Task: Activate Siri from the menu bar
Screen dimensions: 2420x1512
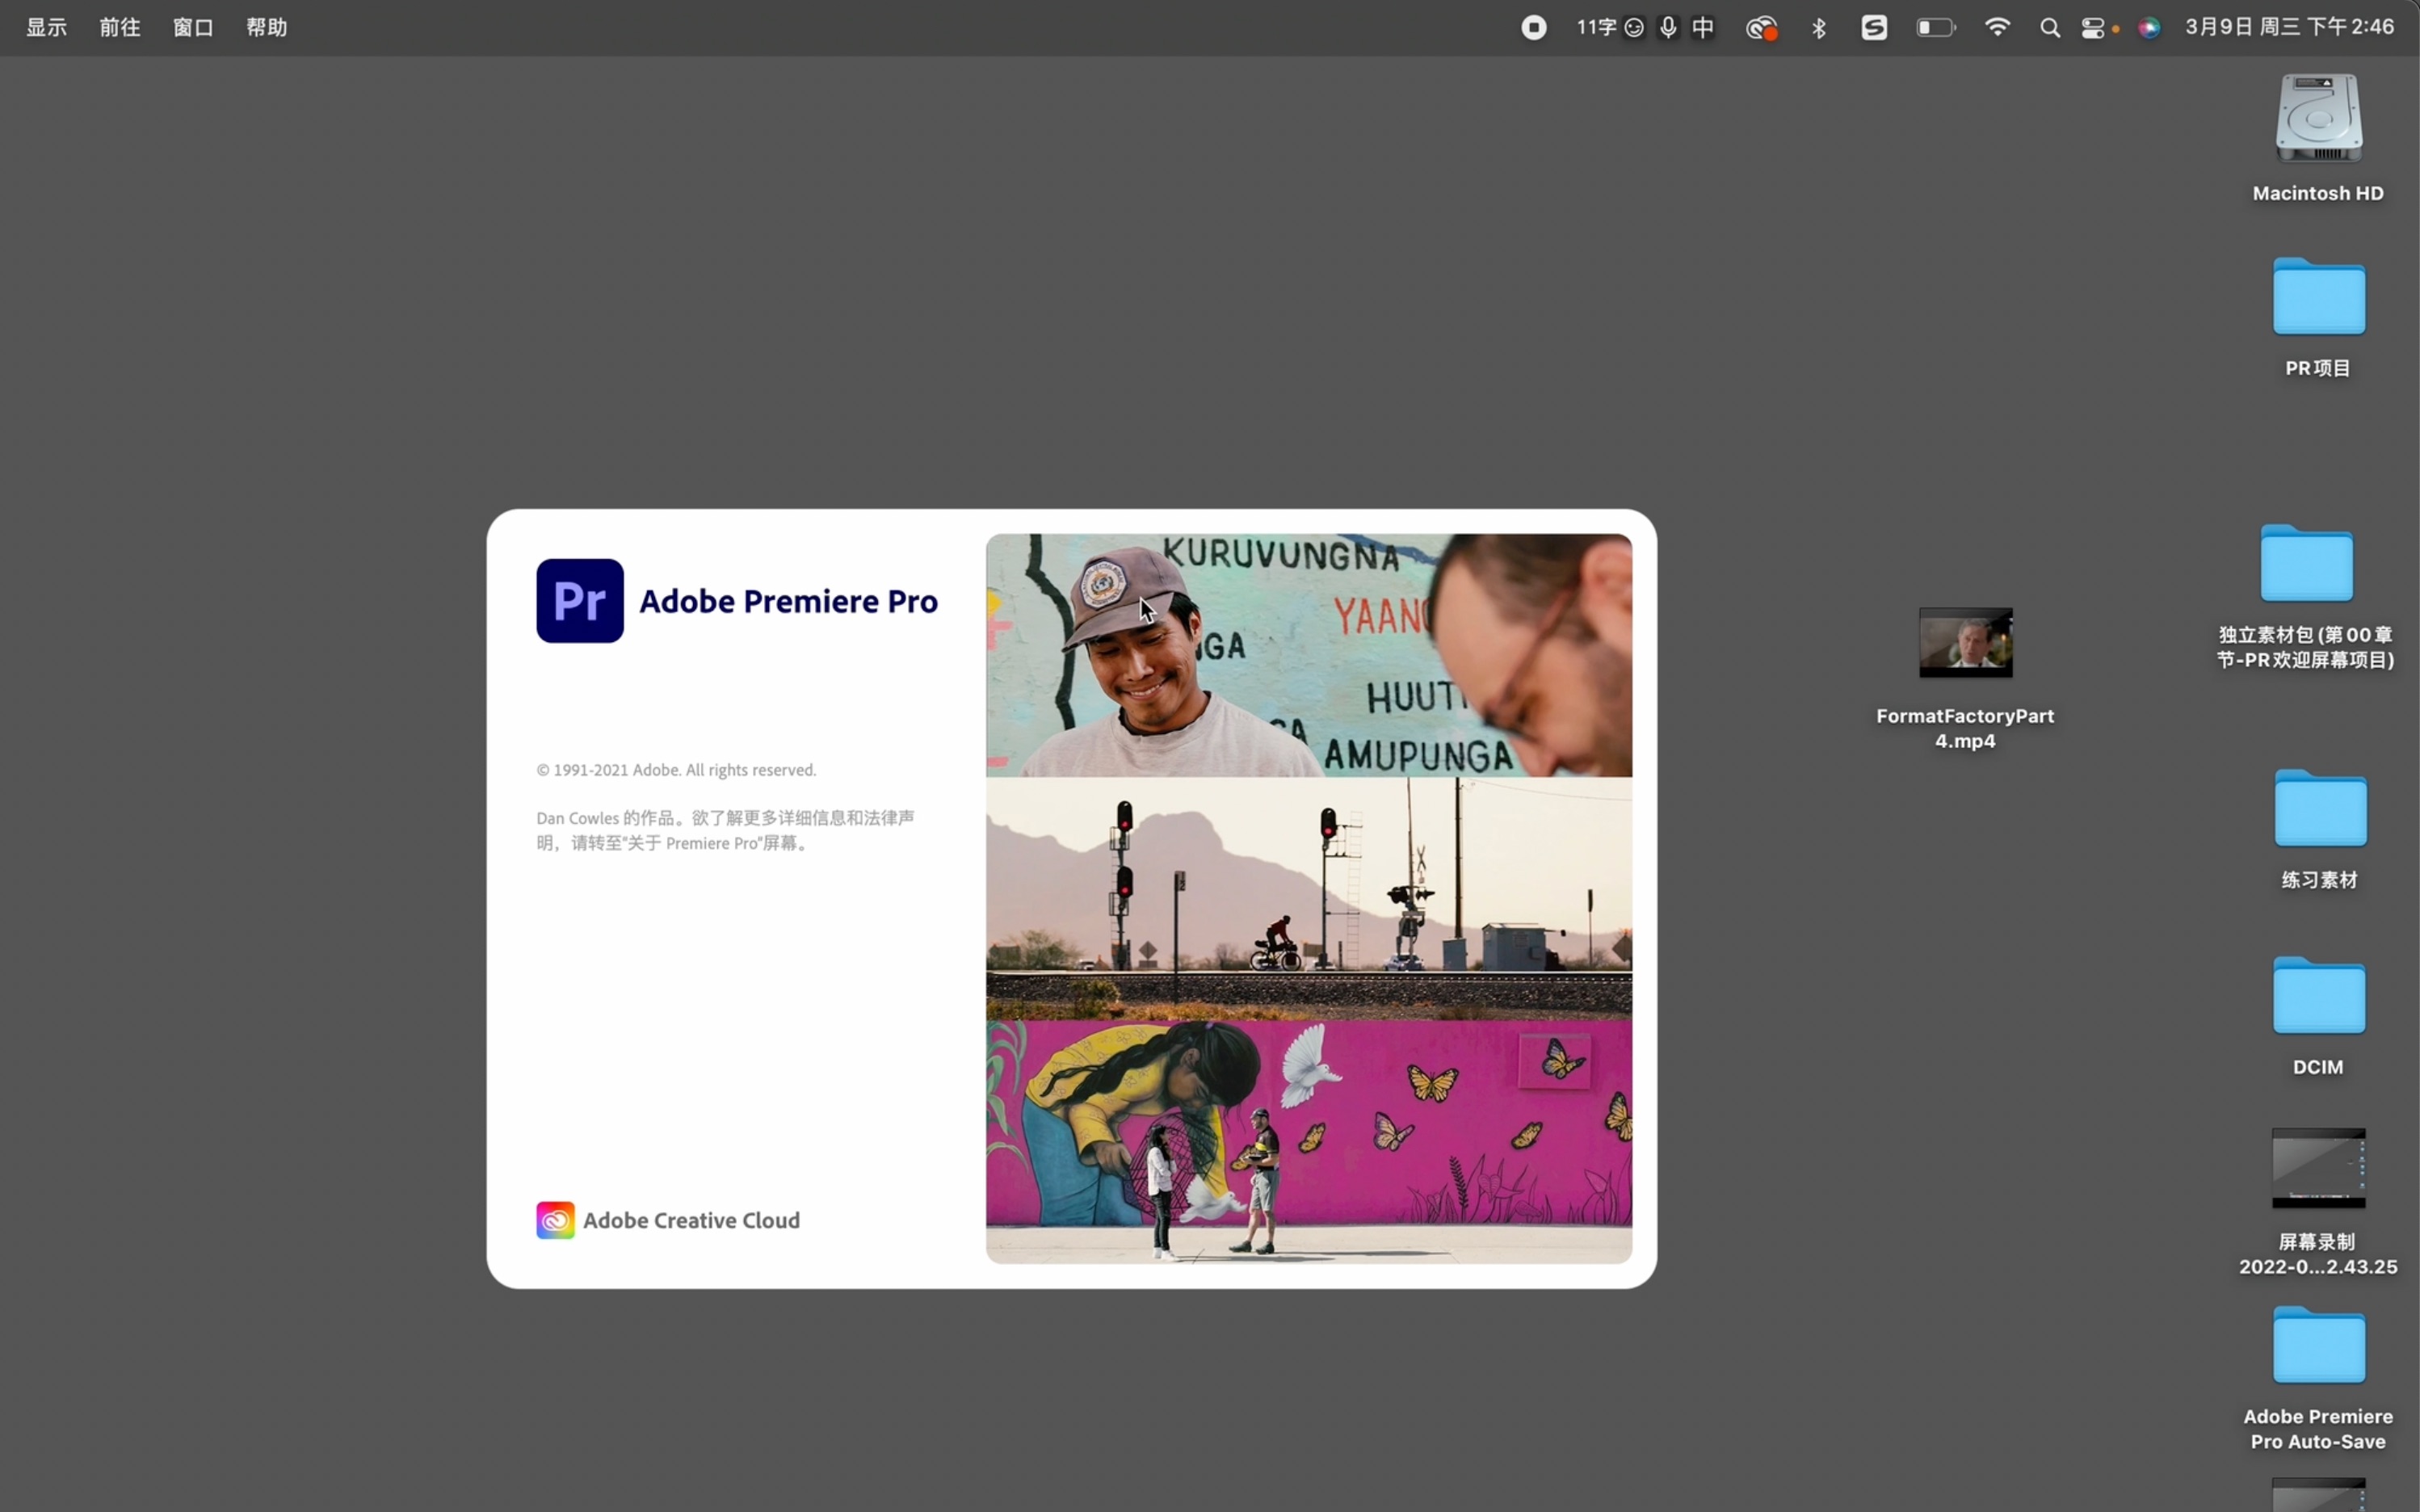Action: [x=2149, y=28]
